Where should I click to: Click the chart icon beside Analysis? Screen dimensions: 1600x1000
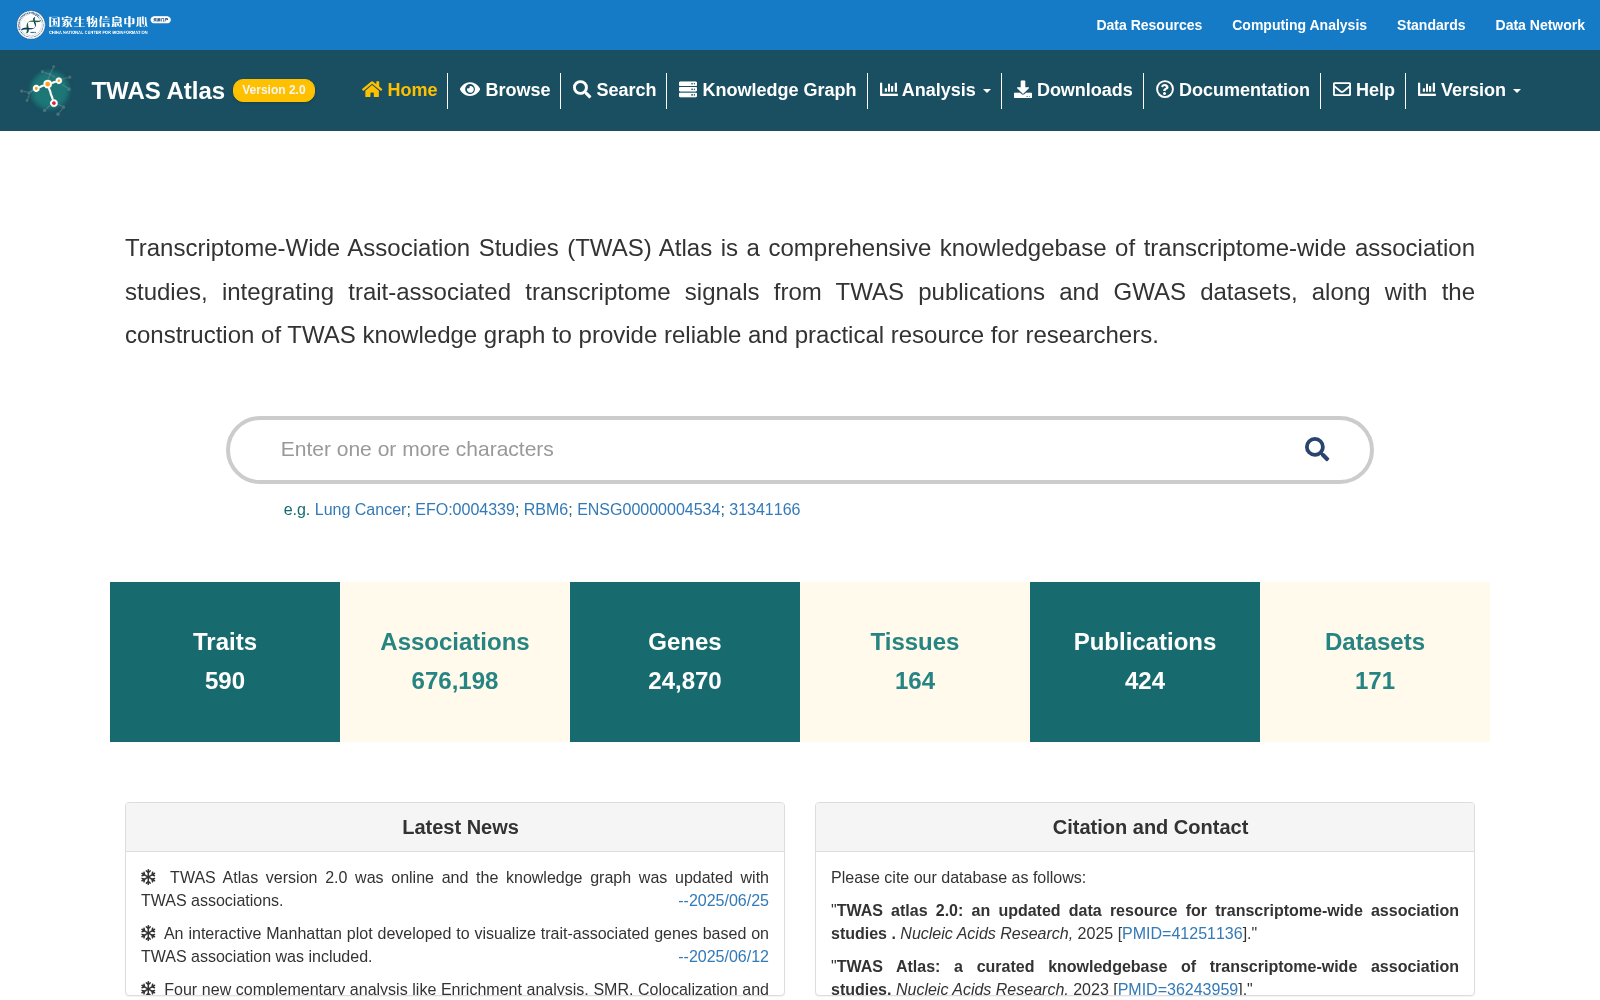pyautogui.click(x=888, y=90)
